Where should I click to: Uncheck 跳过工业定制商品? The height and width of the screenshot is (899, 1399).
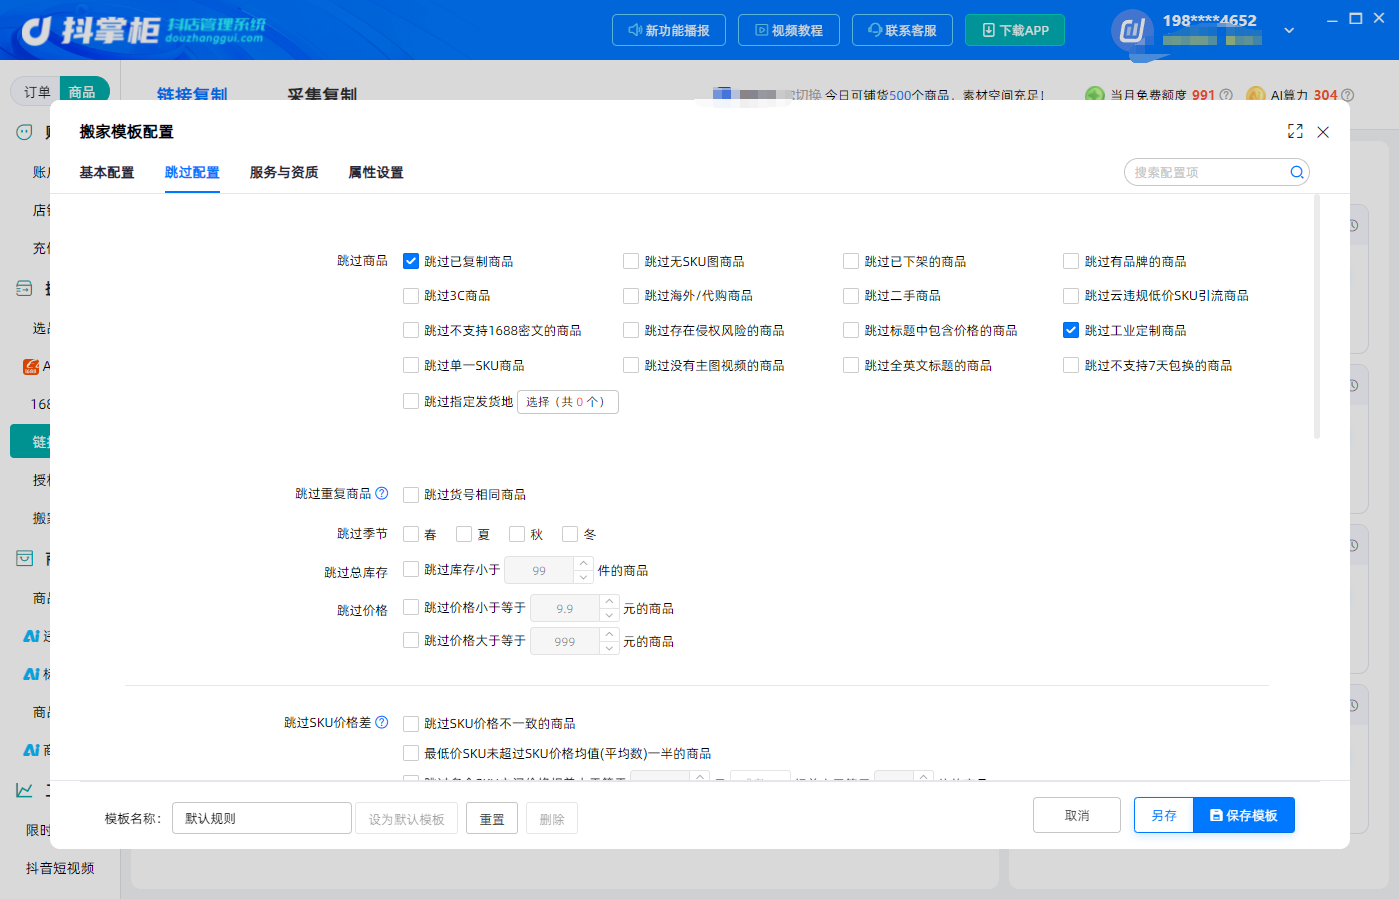click(1071, 330)
